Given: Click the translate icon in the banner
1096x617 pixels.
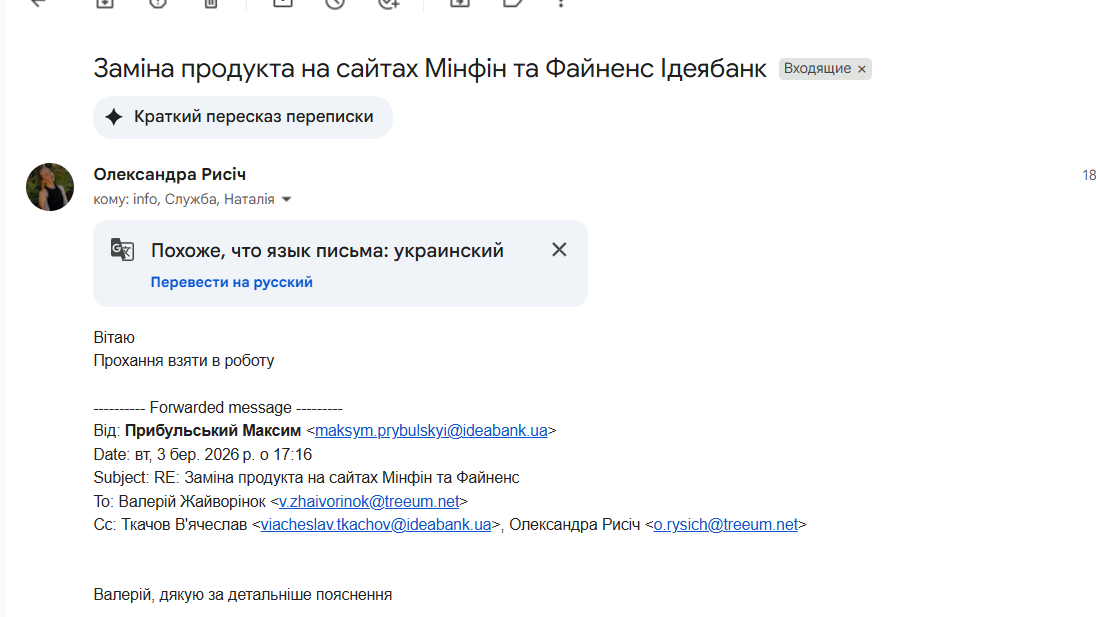Looking at the screenshot, I should tap(122, 250).
